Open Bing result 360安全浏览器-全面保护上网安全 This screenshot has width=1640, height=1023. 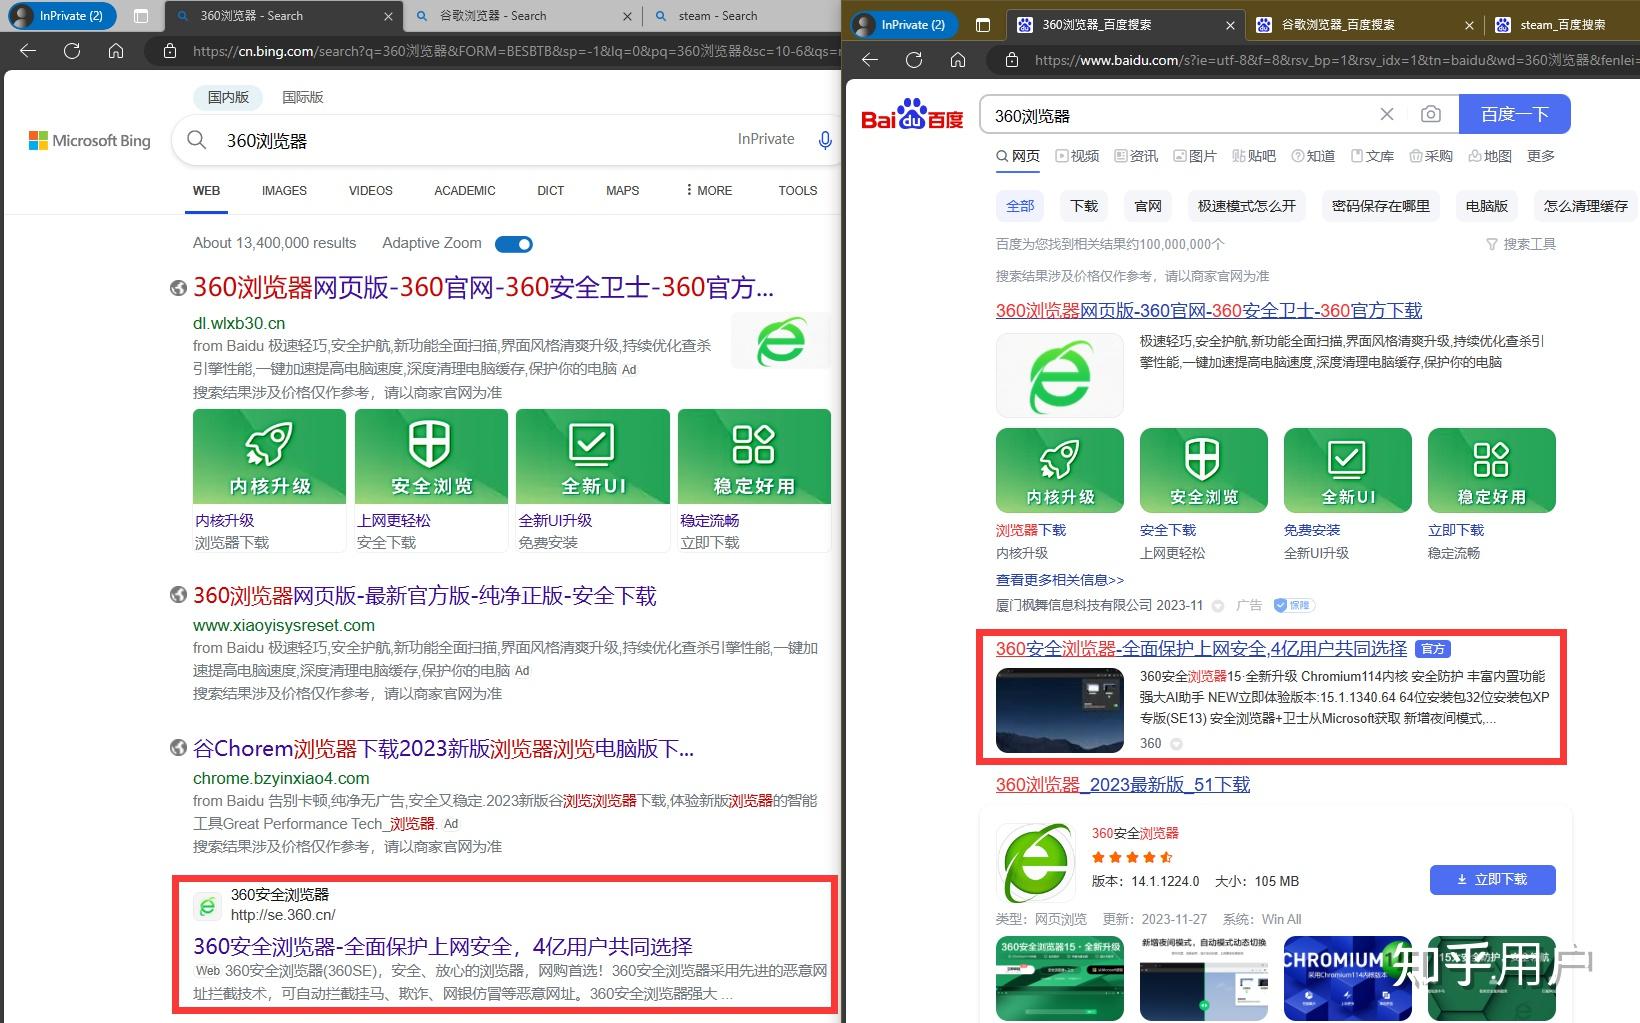(x=443, y=947)
